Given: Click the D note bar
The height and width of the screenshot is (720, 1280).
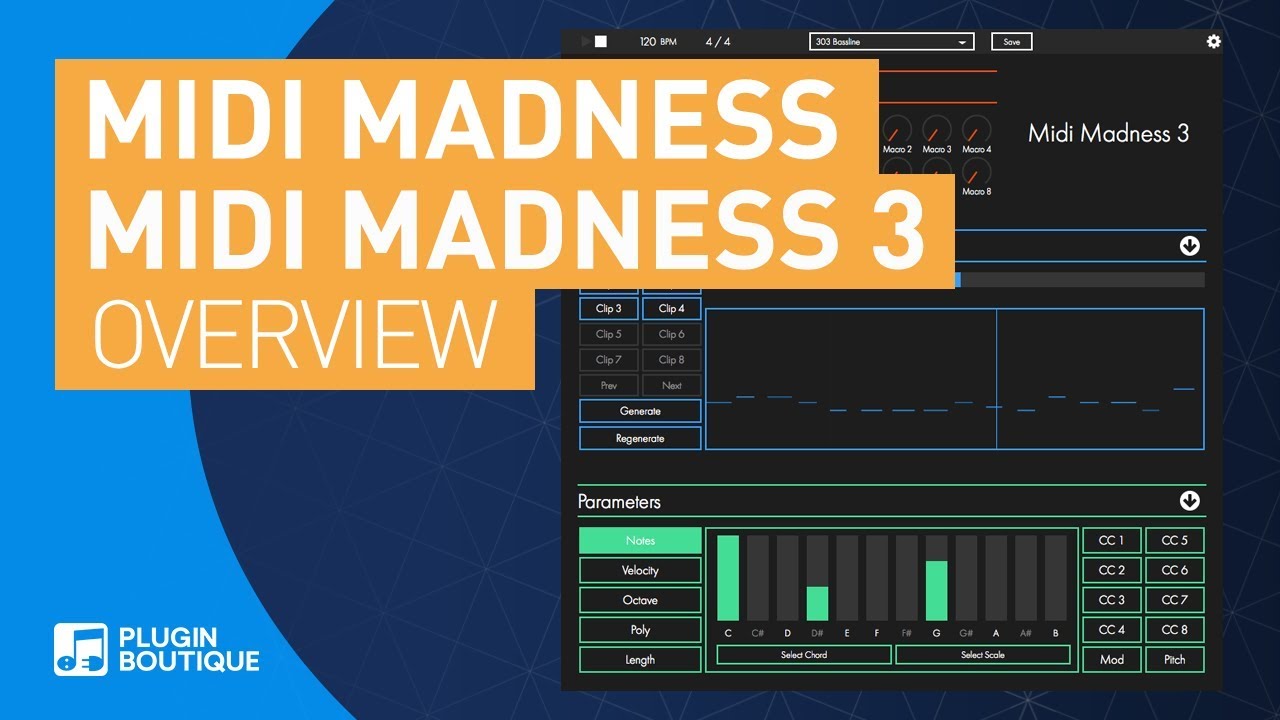Looking at the screenshot, I should [x=788, y=578].
